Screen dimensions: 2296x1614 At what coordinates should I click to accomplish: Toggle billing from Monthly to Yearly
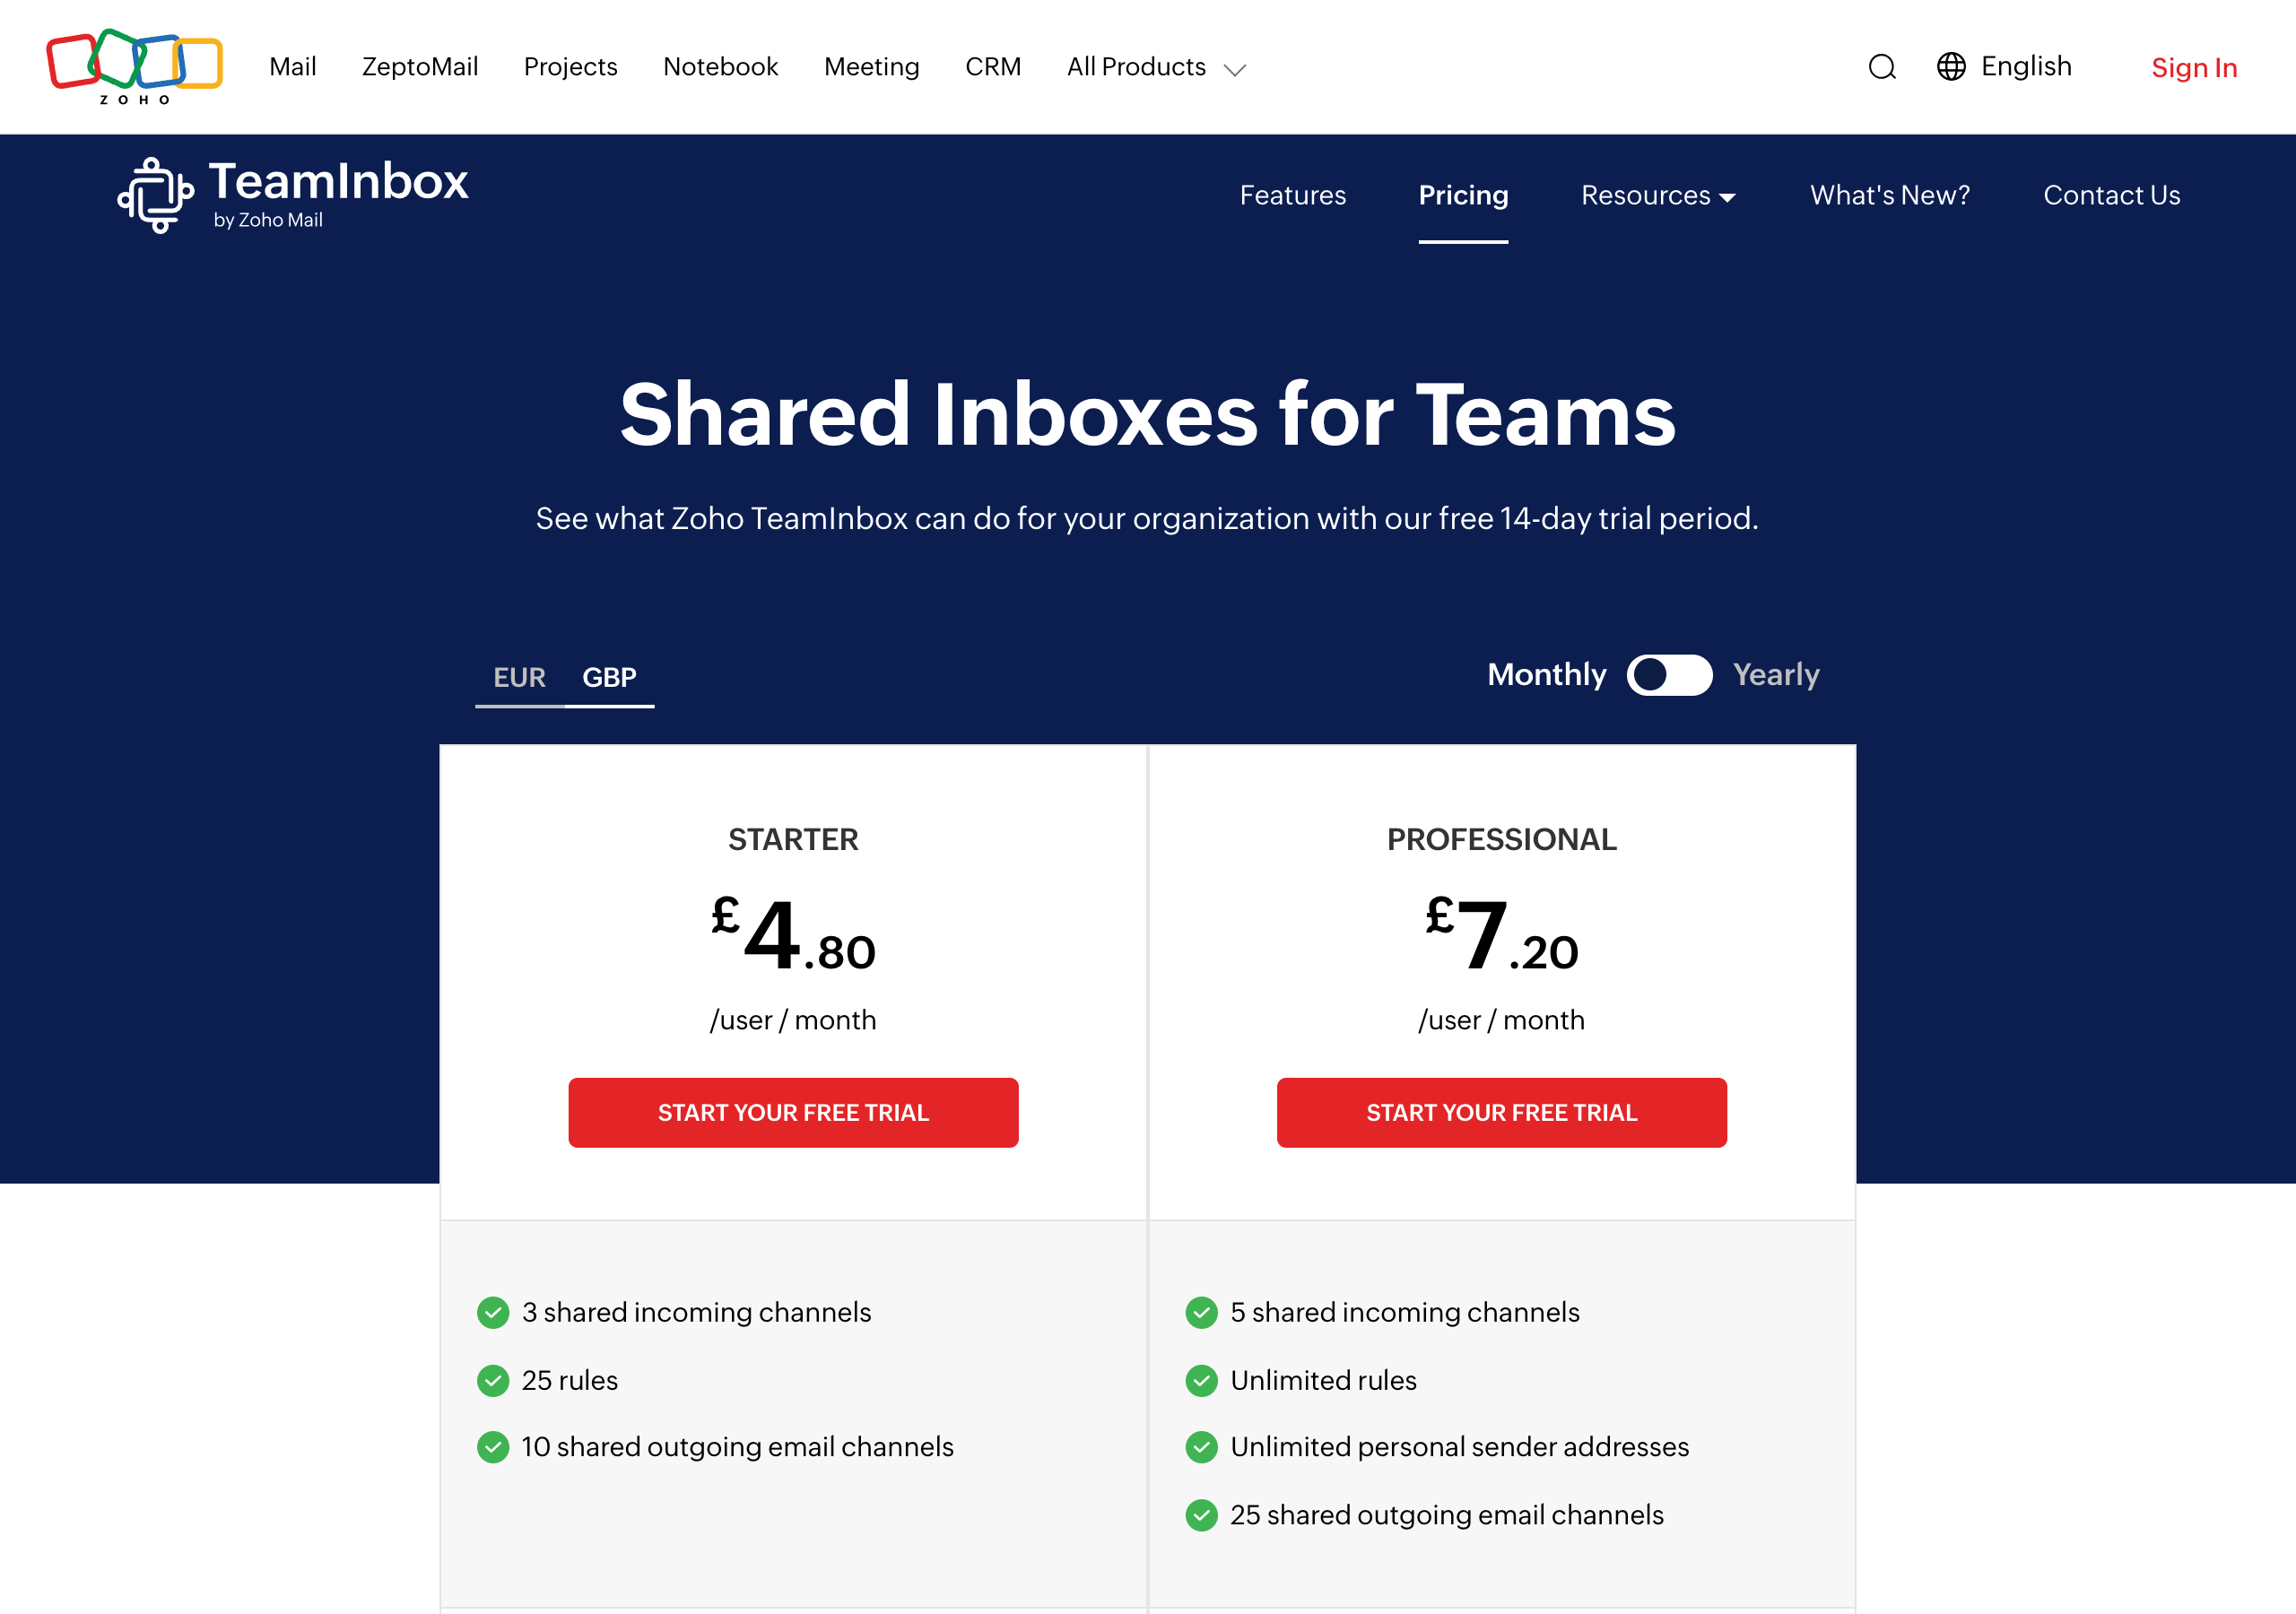coord(1669,675)
